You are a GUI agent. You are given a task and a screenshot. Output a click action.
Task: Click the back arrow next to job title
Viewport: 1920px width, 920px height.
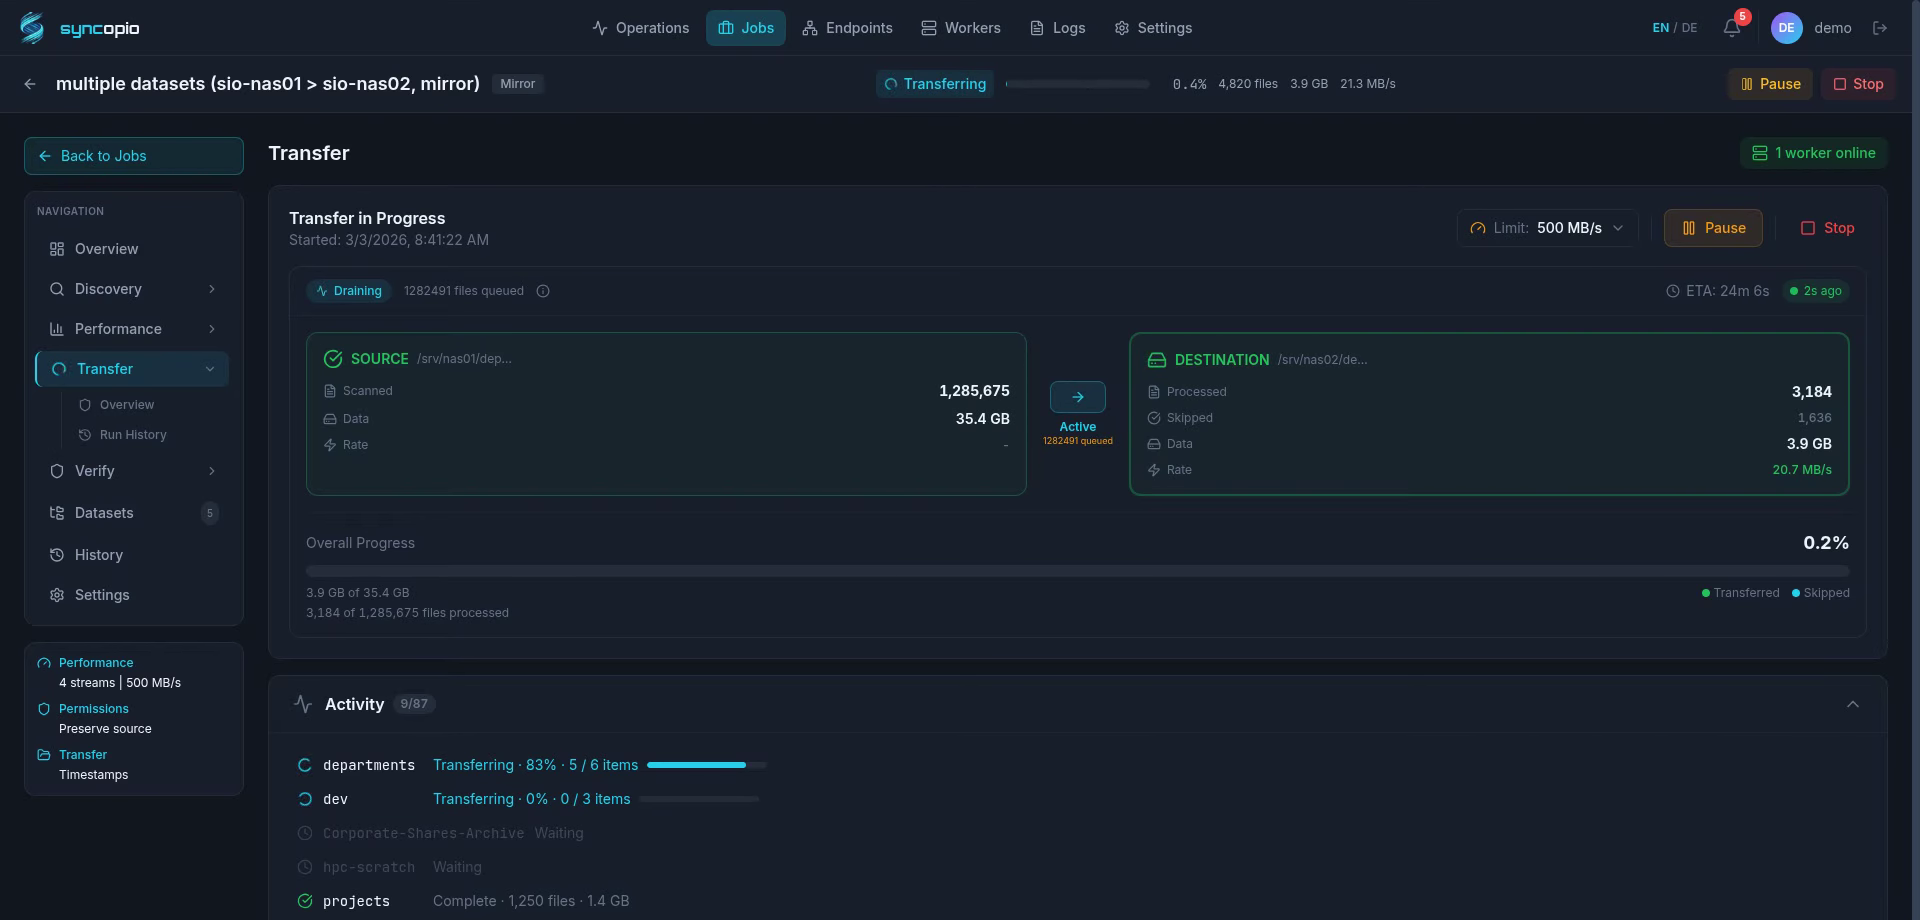coord(30,84)
